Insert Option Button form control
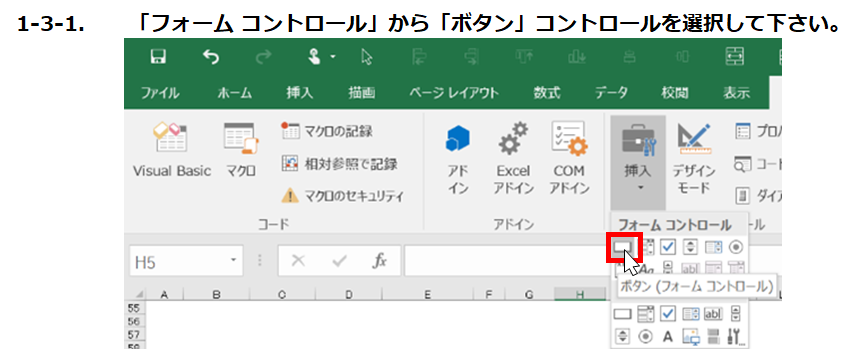The image size is (857, 362). tap(736, 247)
